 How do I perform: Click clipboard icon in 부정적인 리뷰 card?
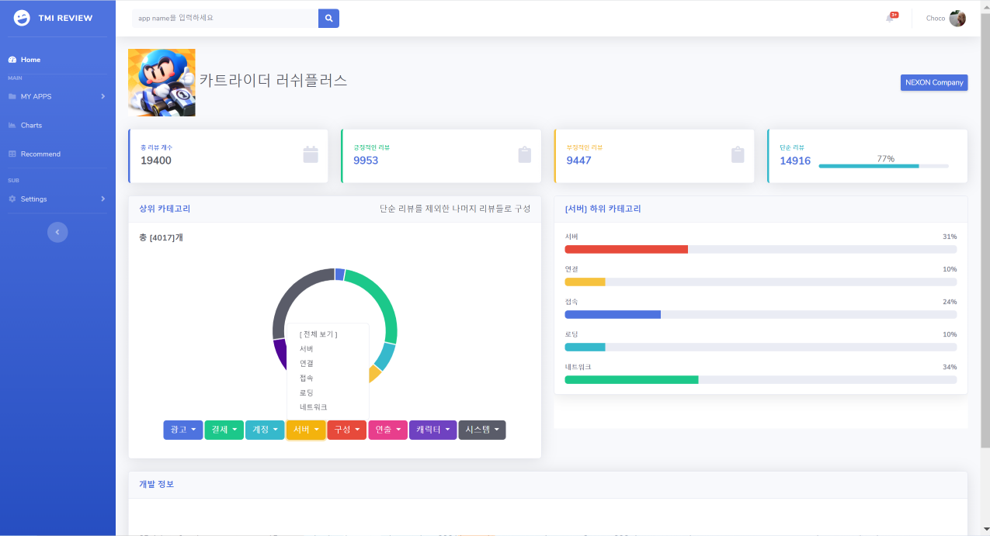737,155
